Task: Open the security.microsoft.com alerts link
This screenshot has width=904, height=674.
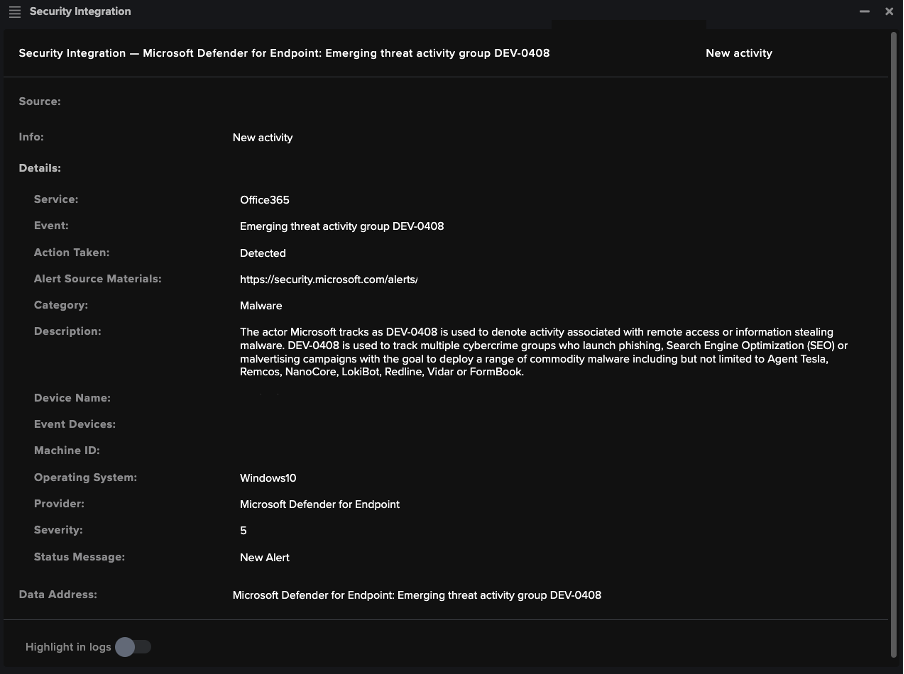Action: pos(328,279)
